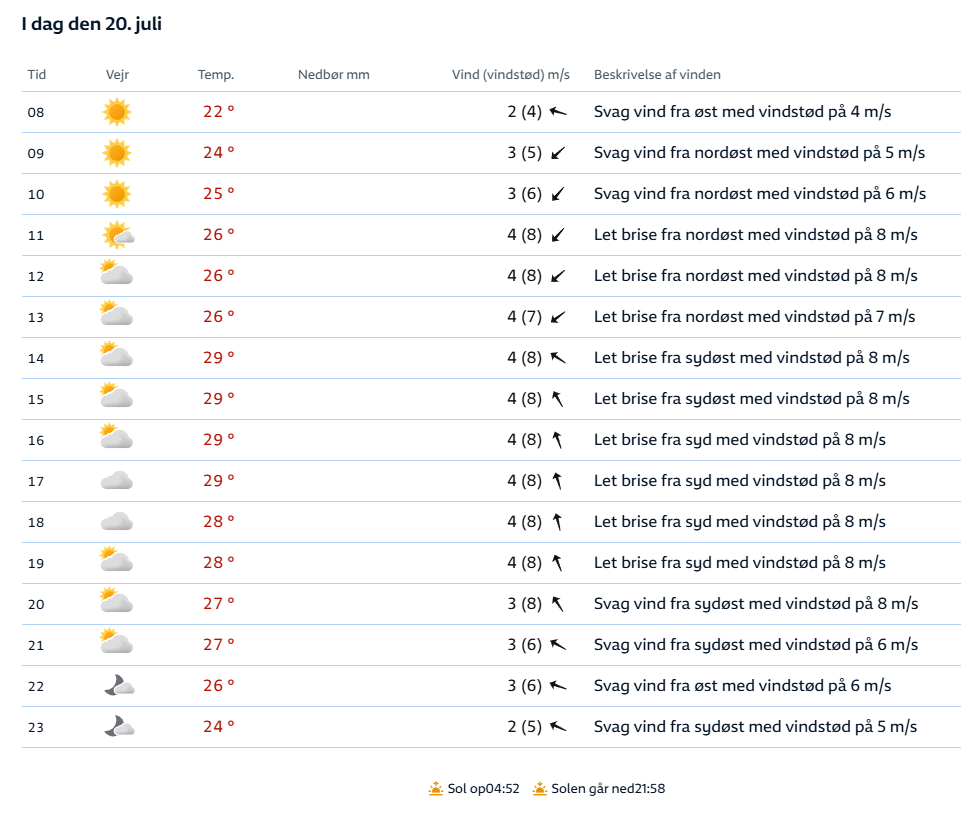Click the cloudy icon in the 17 row
Viewport: 961px width, 817px height.
click(117, 481)
